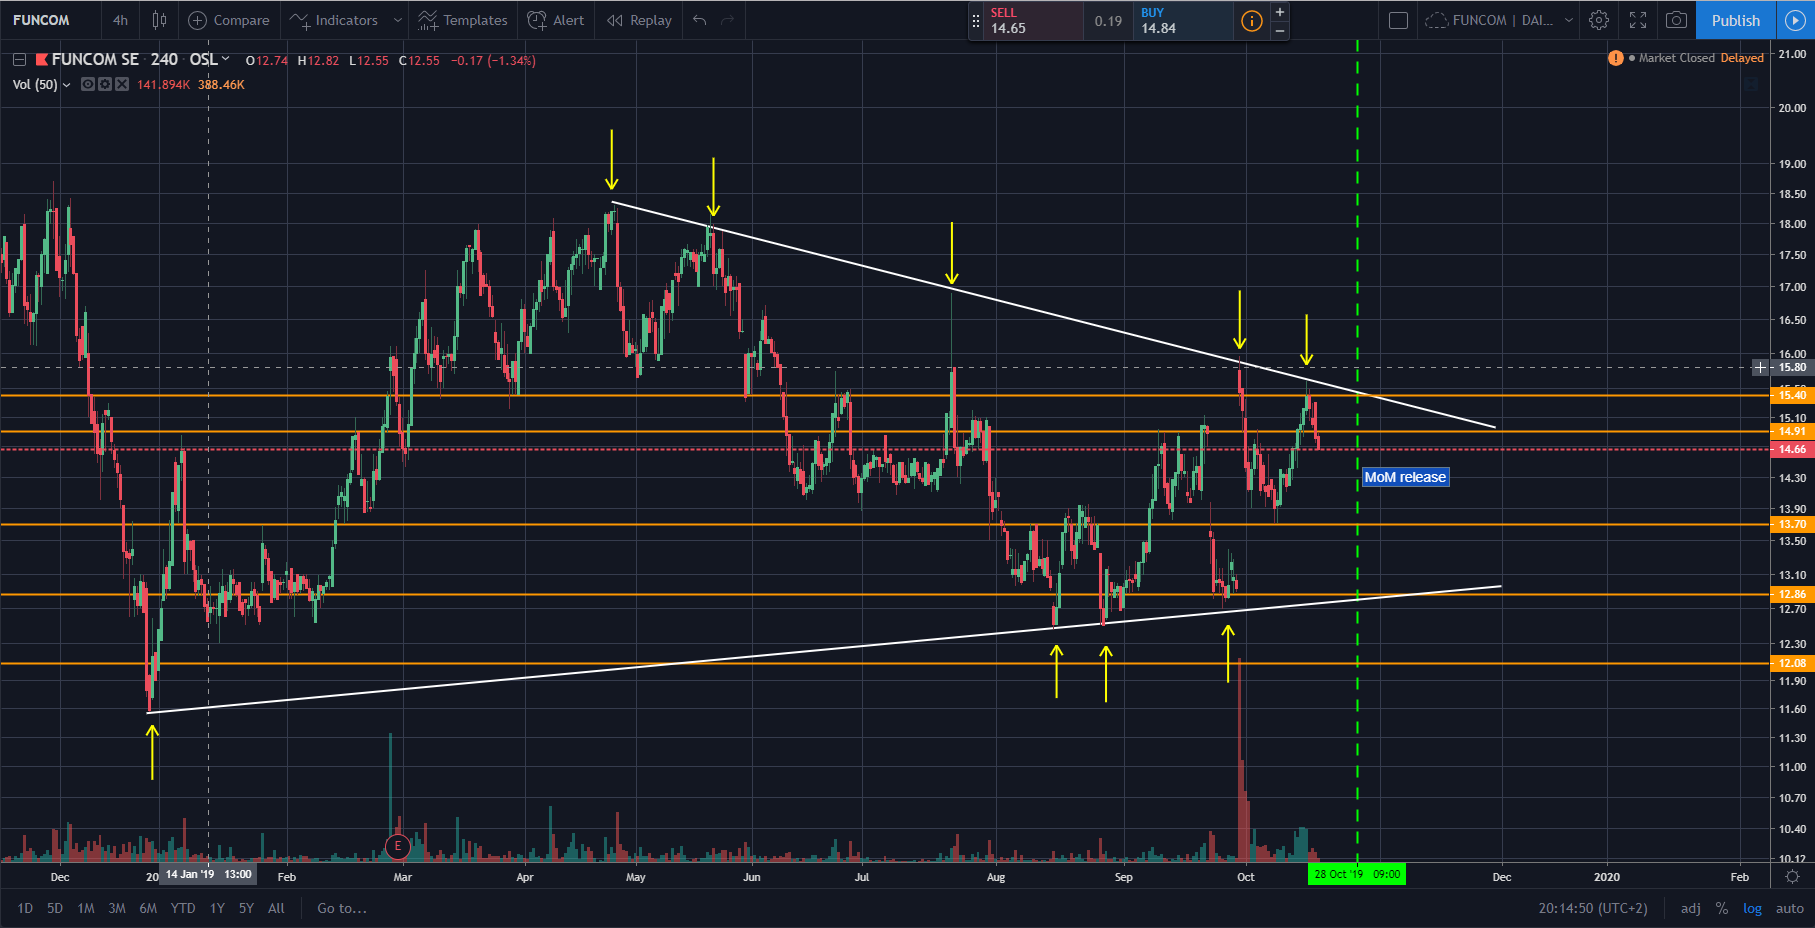Click the green 28 Oct '19 date label
This screenshot has height=928, width=1815.
click(x=1357, y=874)
